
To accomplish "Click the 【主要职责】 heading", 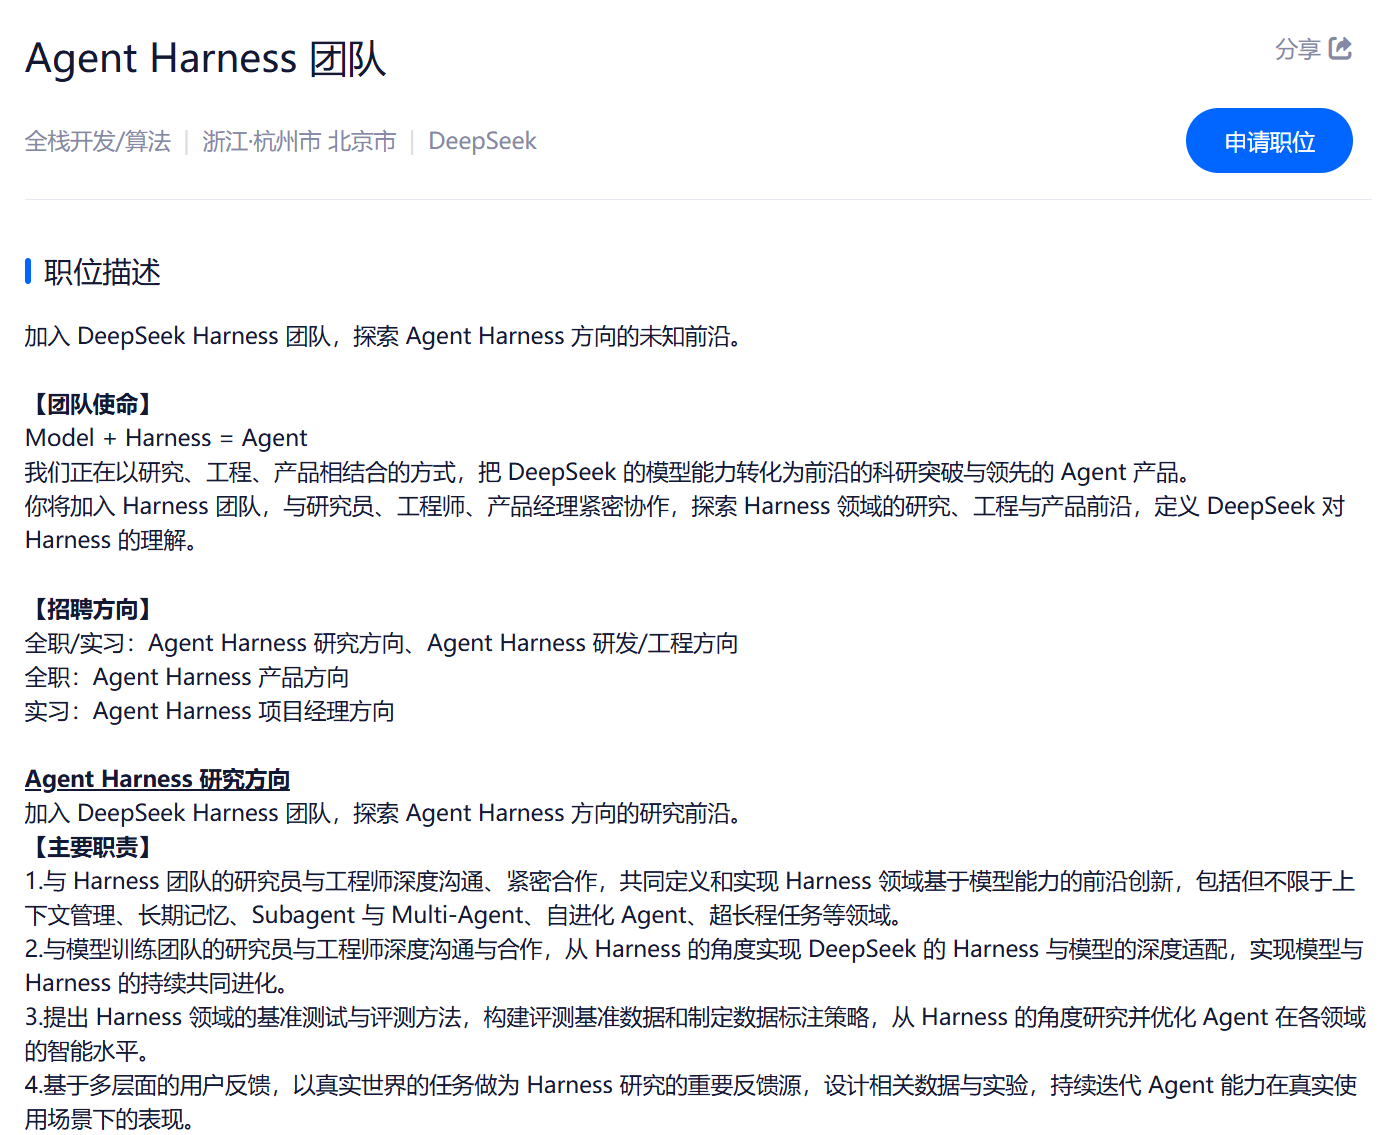I will [x=93, y=847].
